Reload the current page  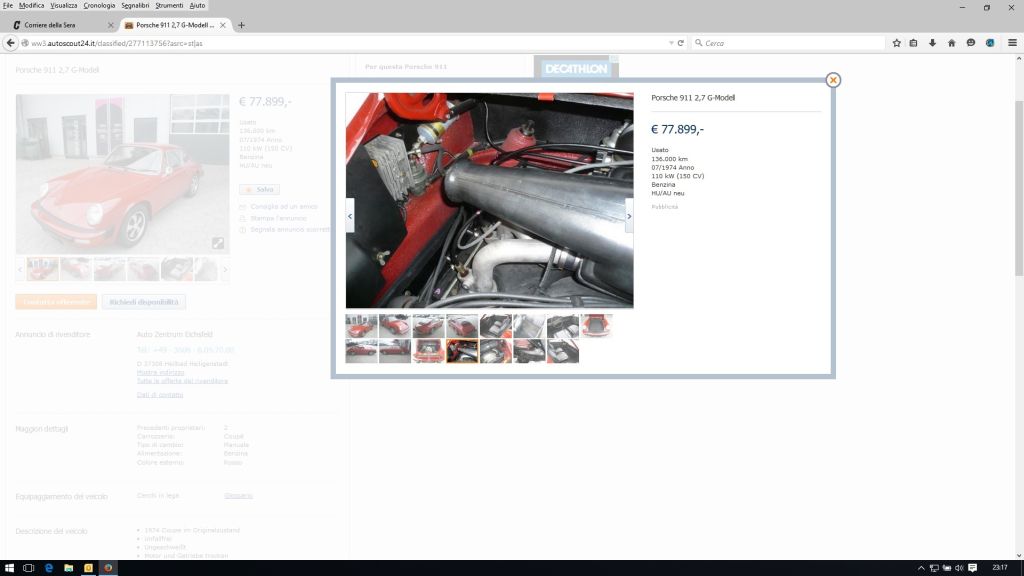tap(680, 43)
